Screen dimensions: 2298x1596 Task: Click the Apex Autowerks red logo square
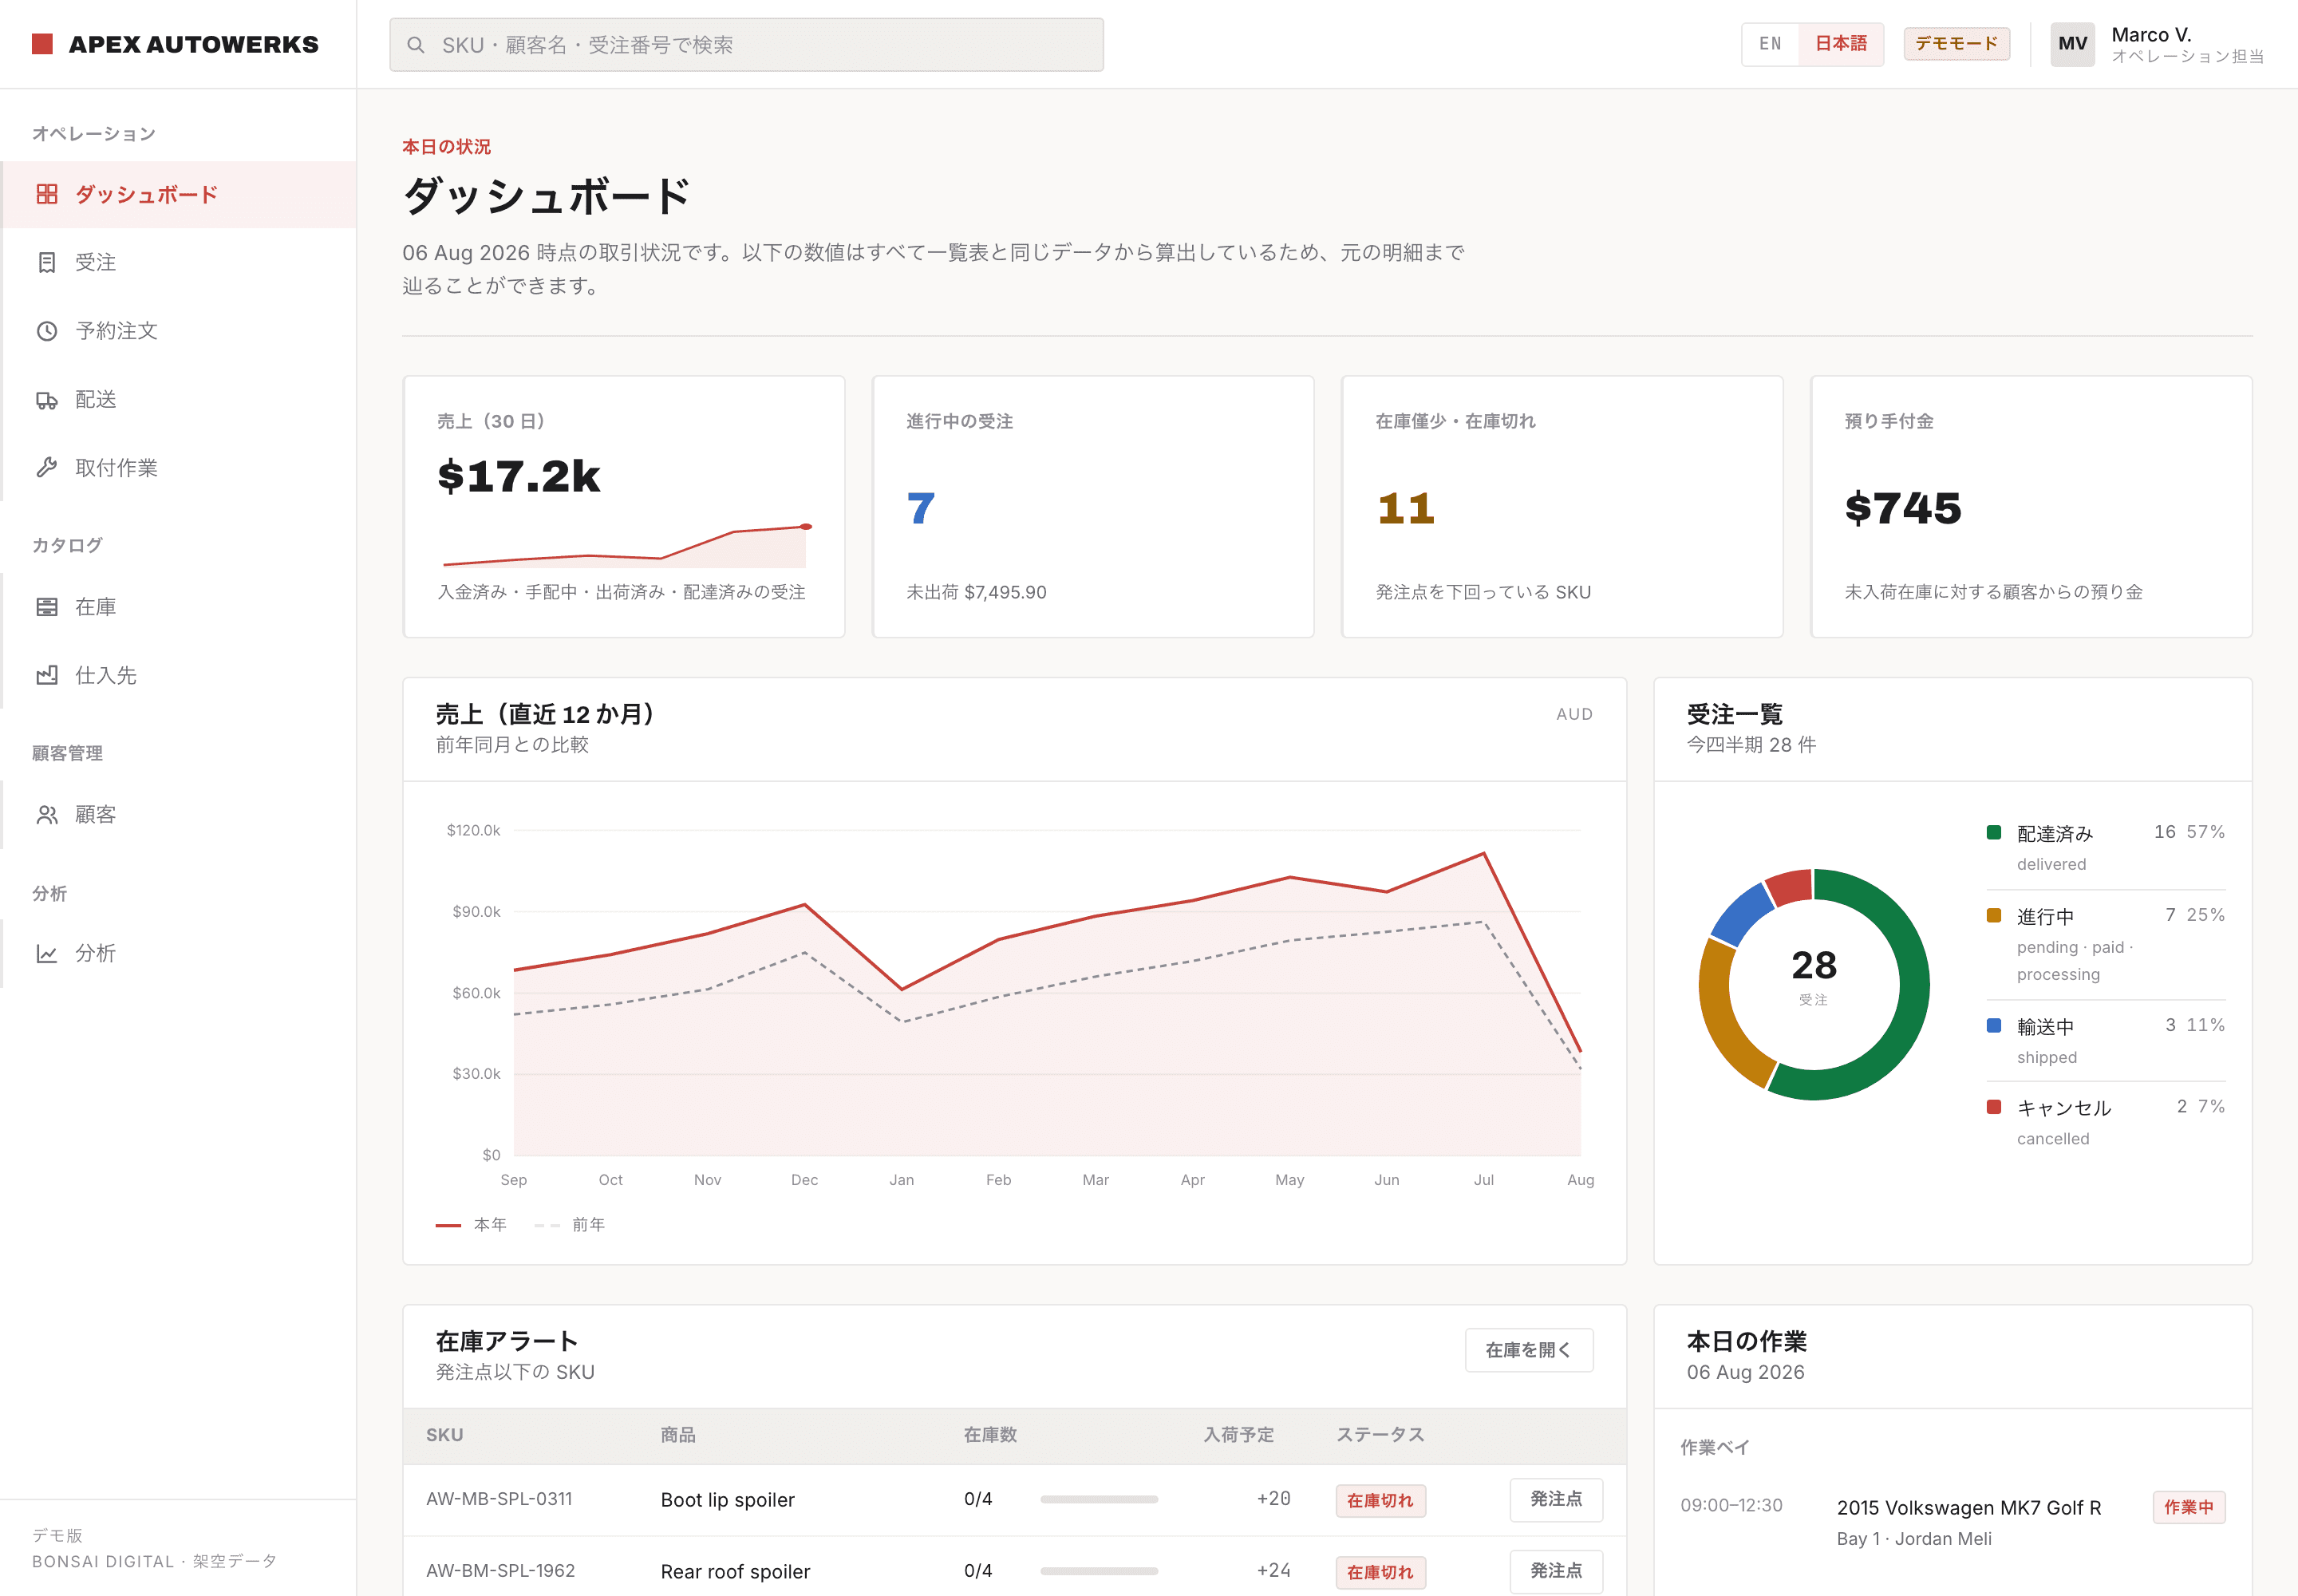click(42, 44)
